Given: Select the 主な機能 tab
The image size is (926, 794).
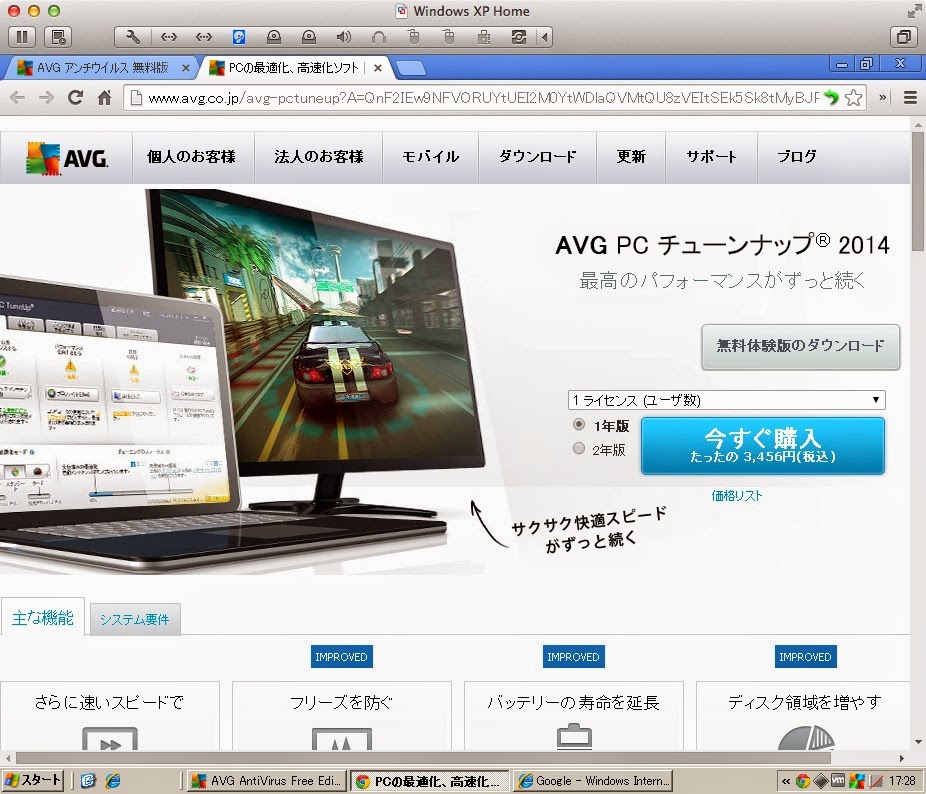Looking at the screenshot, I should (x=43, y=618).
